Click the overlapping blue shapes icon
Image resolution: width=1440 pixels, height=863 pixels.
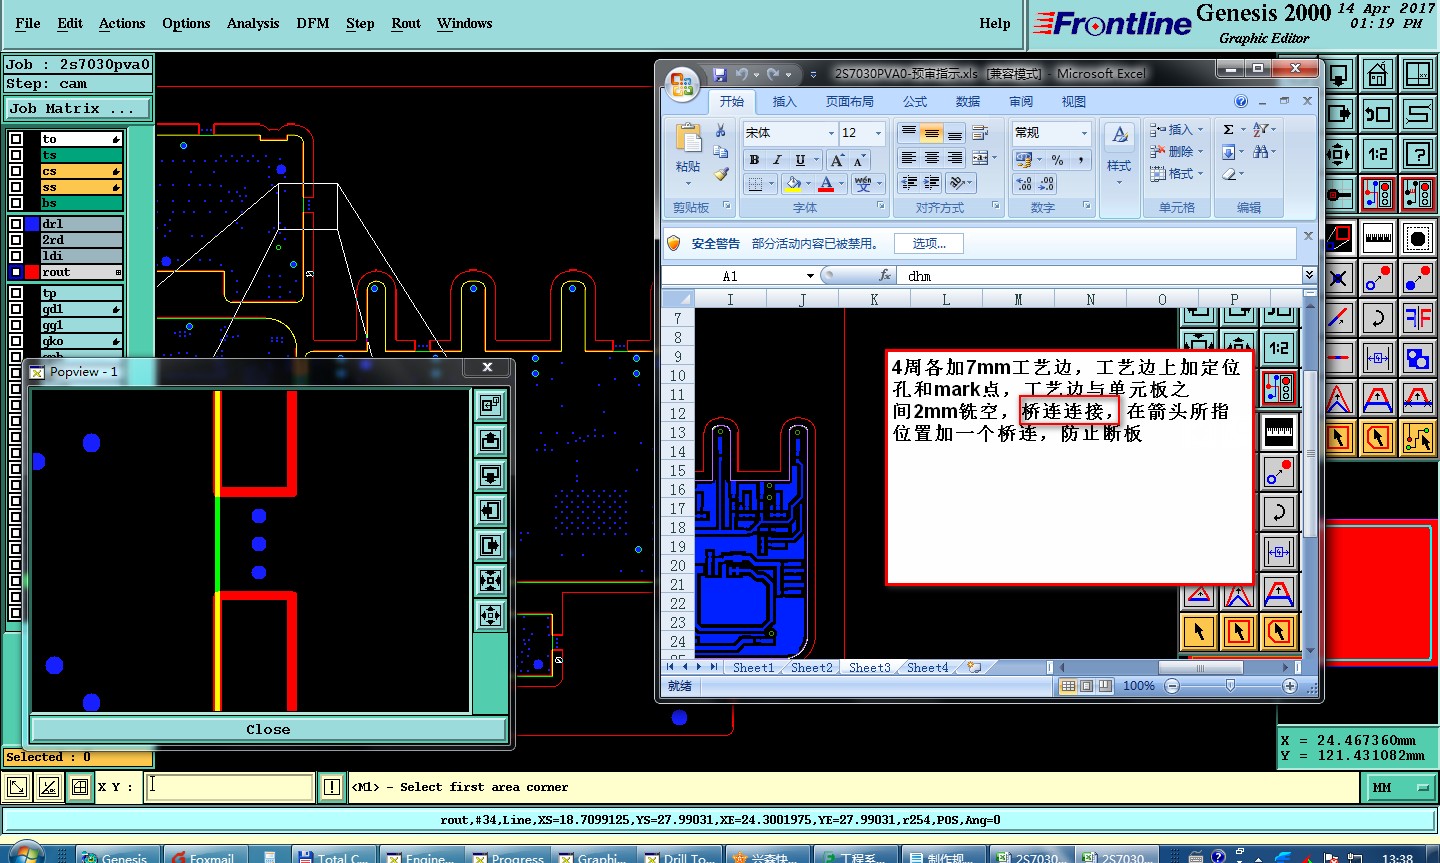(1417, 358)
